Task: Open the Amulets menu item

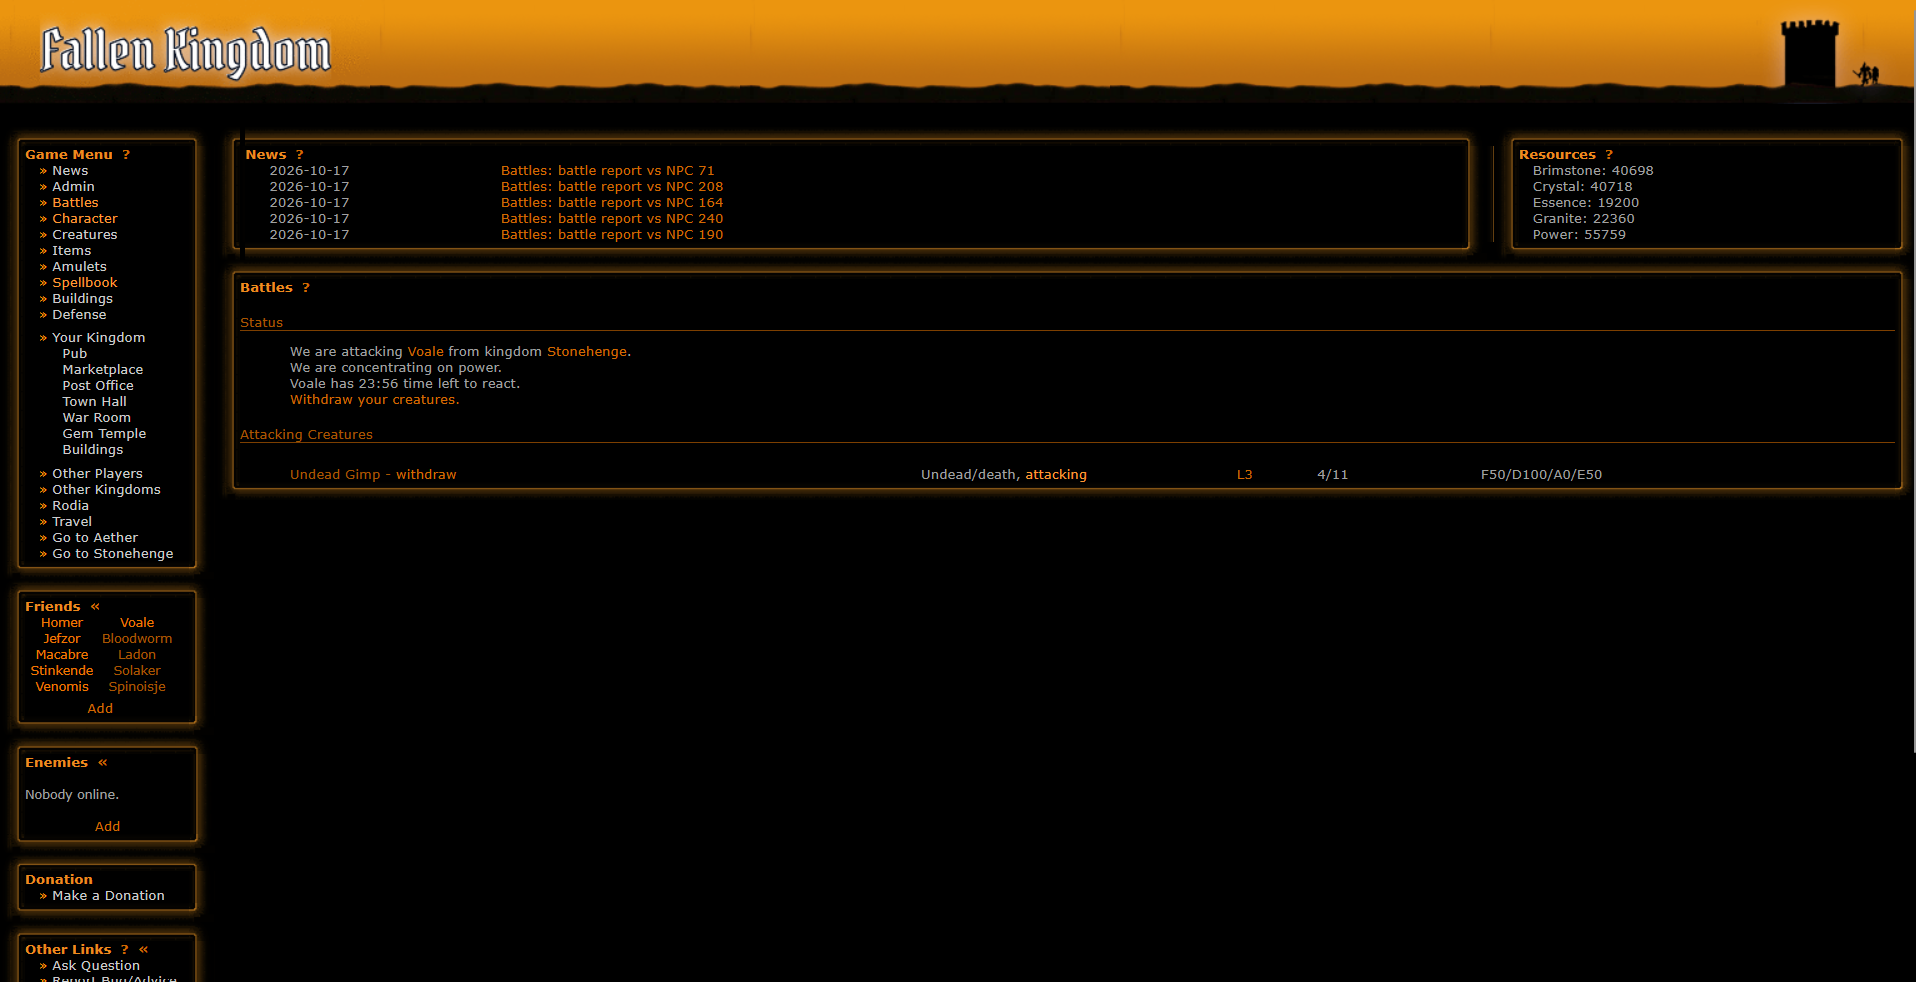Action: coord(79,267)
